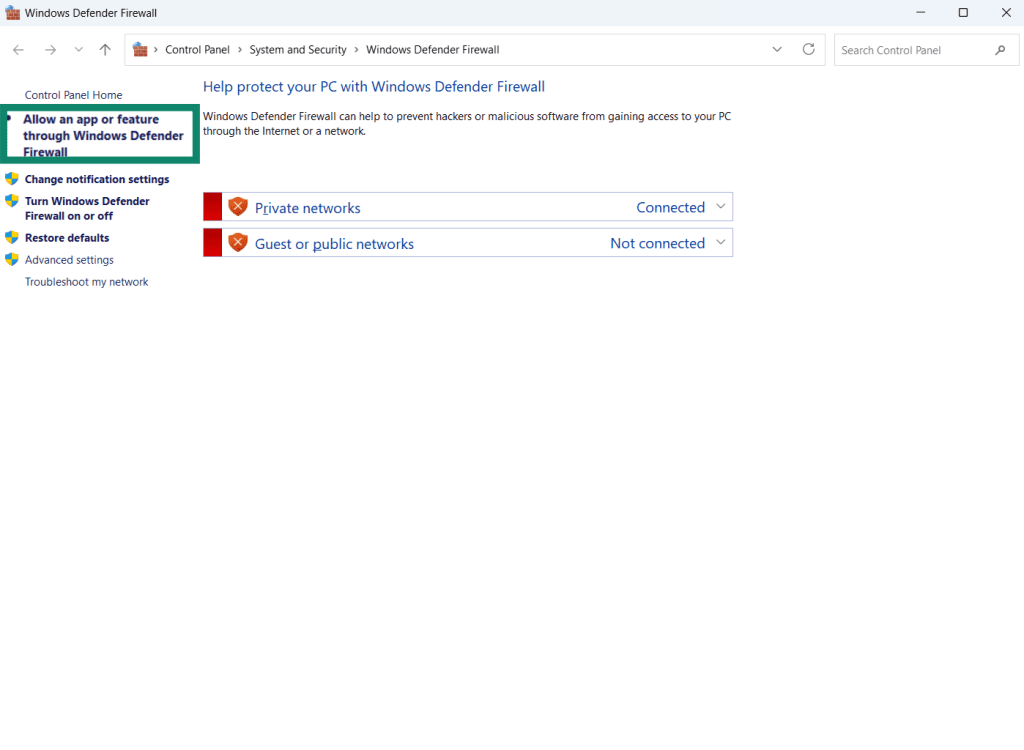1024x750 pixels.
Task: Open Turn Windows Defender Firewall on or off
Action: point(87,208)
